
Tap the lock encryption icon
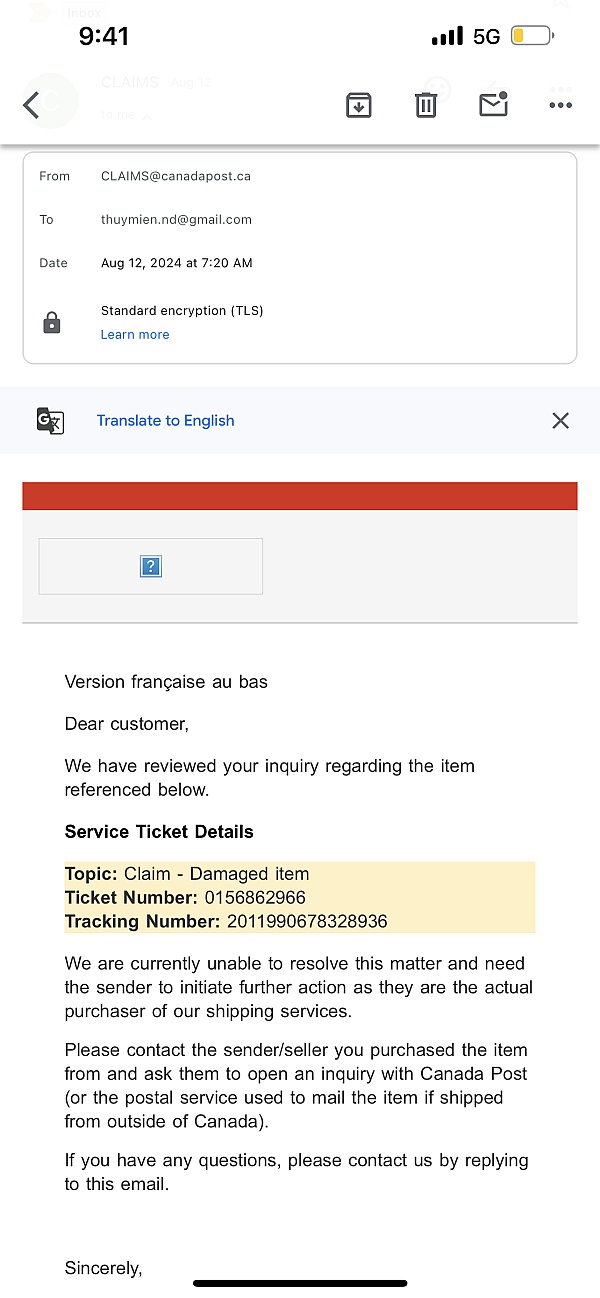point(52,323)
